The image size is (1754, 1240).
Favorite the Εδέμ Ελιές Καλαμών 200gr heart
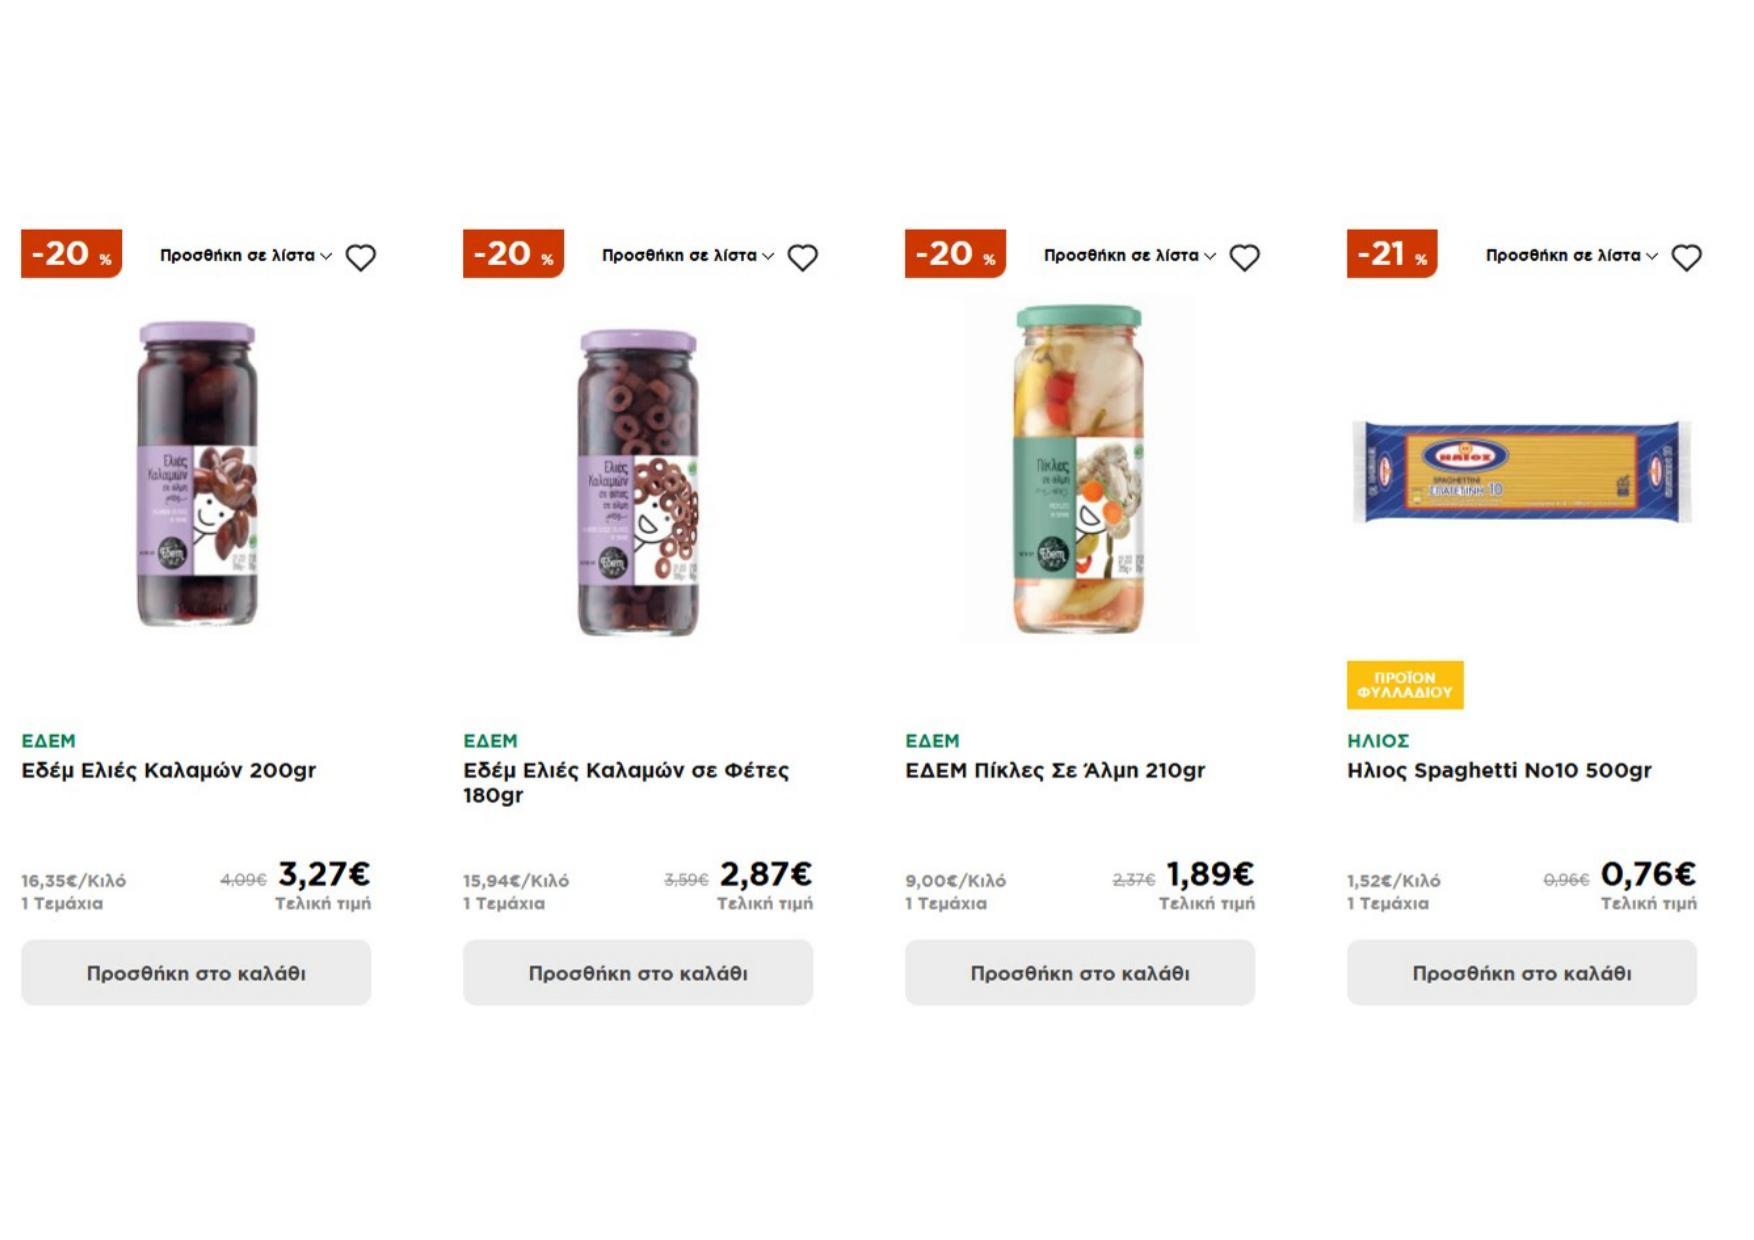pos(361,257)
